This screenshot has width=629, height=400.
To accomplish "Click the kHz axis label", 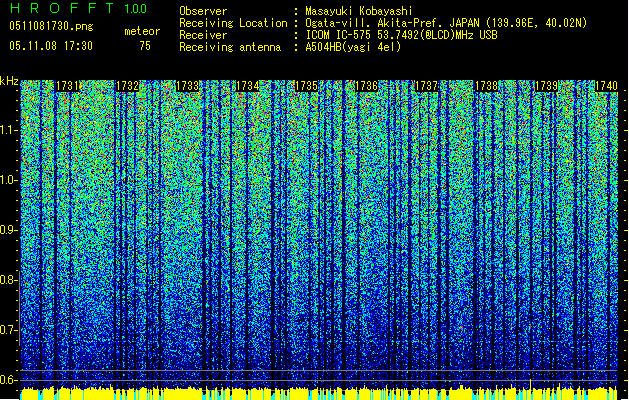I will [x=9, y=81].
